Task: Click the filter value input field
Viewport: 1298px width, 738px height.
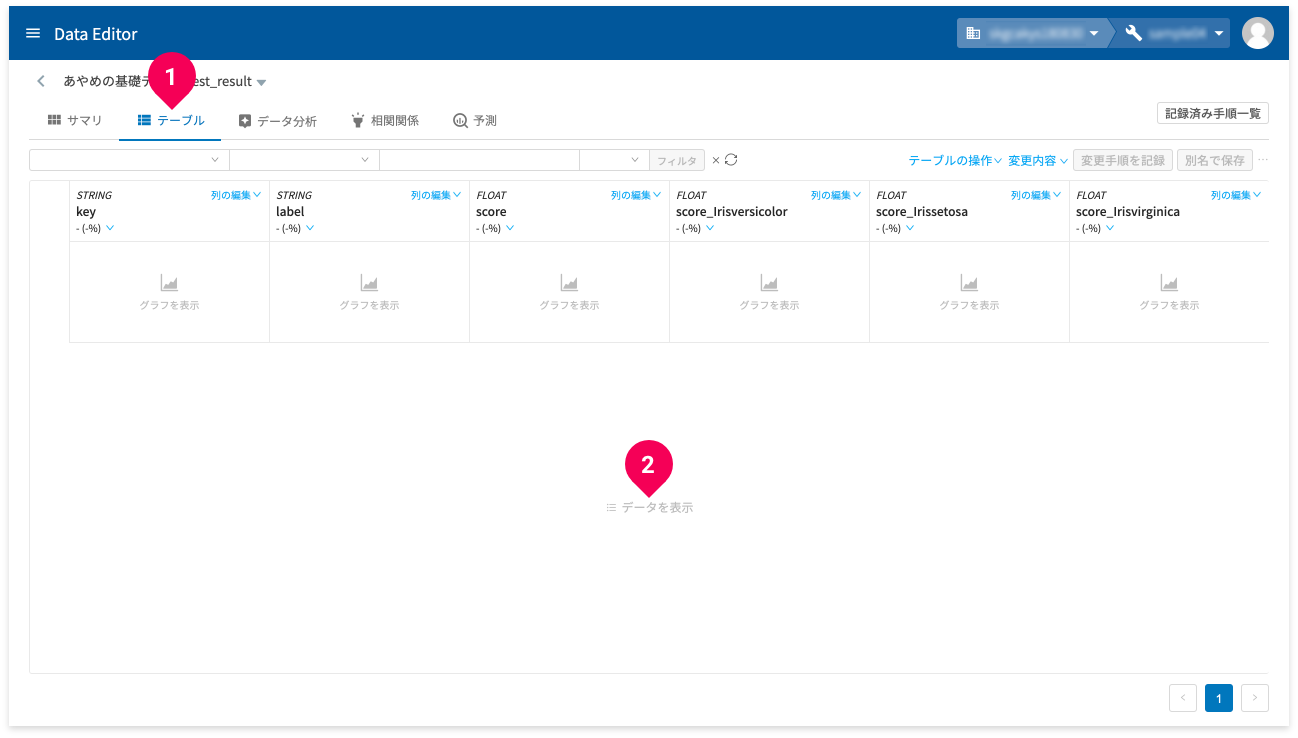Action: 479,160
